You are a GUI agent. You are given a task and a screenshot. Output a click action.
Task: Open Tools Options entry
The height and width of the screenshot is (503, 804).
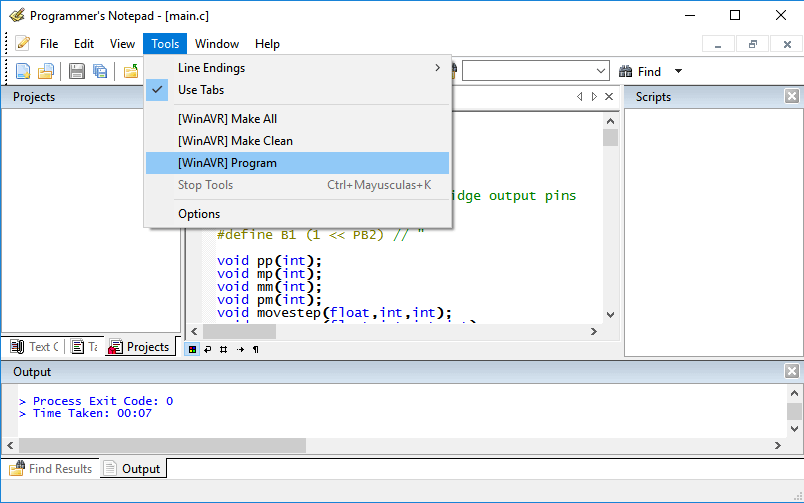click(297, 214)
